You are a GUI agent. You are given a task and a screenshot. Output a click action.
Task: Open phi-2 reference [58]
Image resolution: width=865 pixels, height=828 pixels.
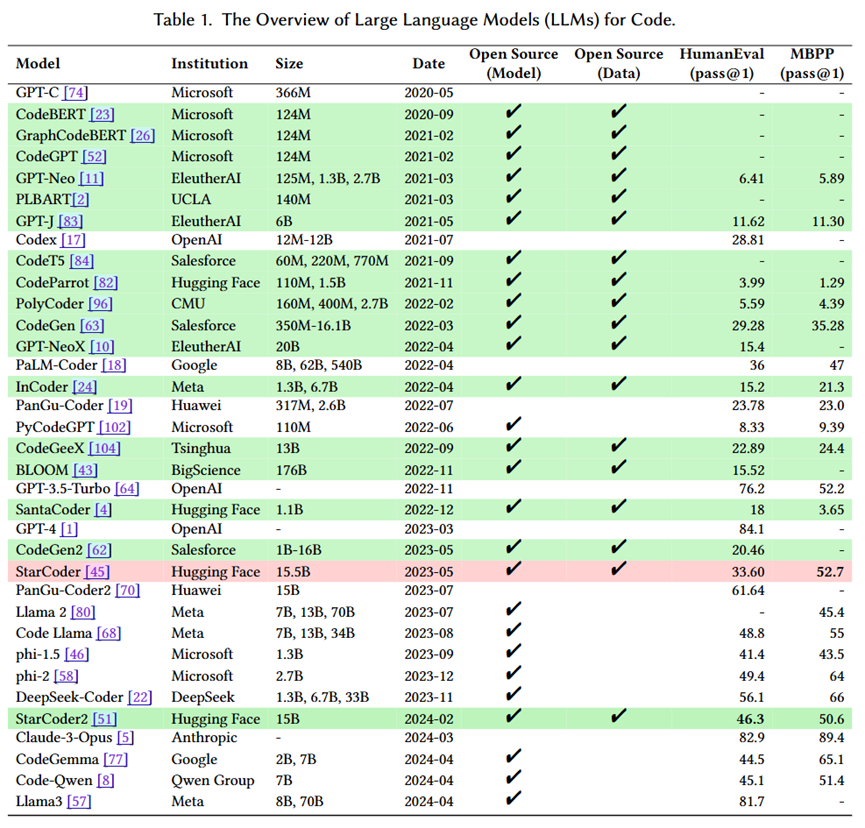(x=66, y=676)
